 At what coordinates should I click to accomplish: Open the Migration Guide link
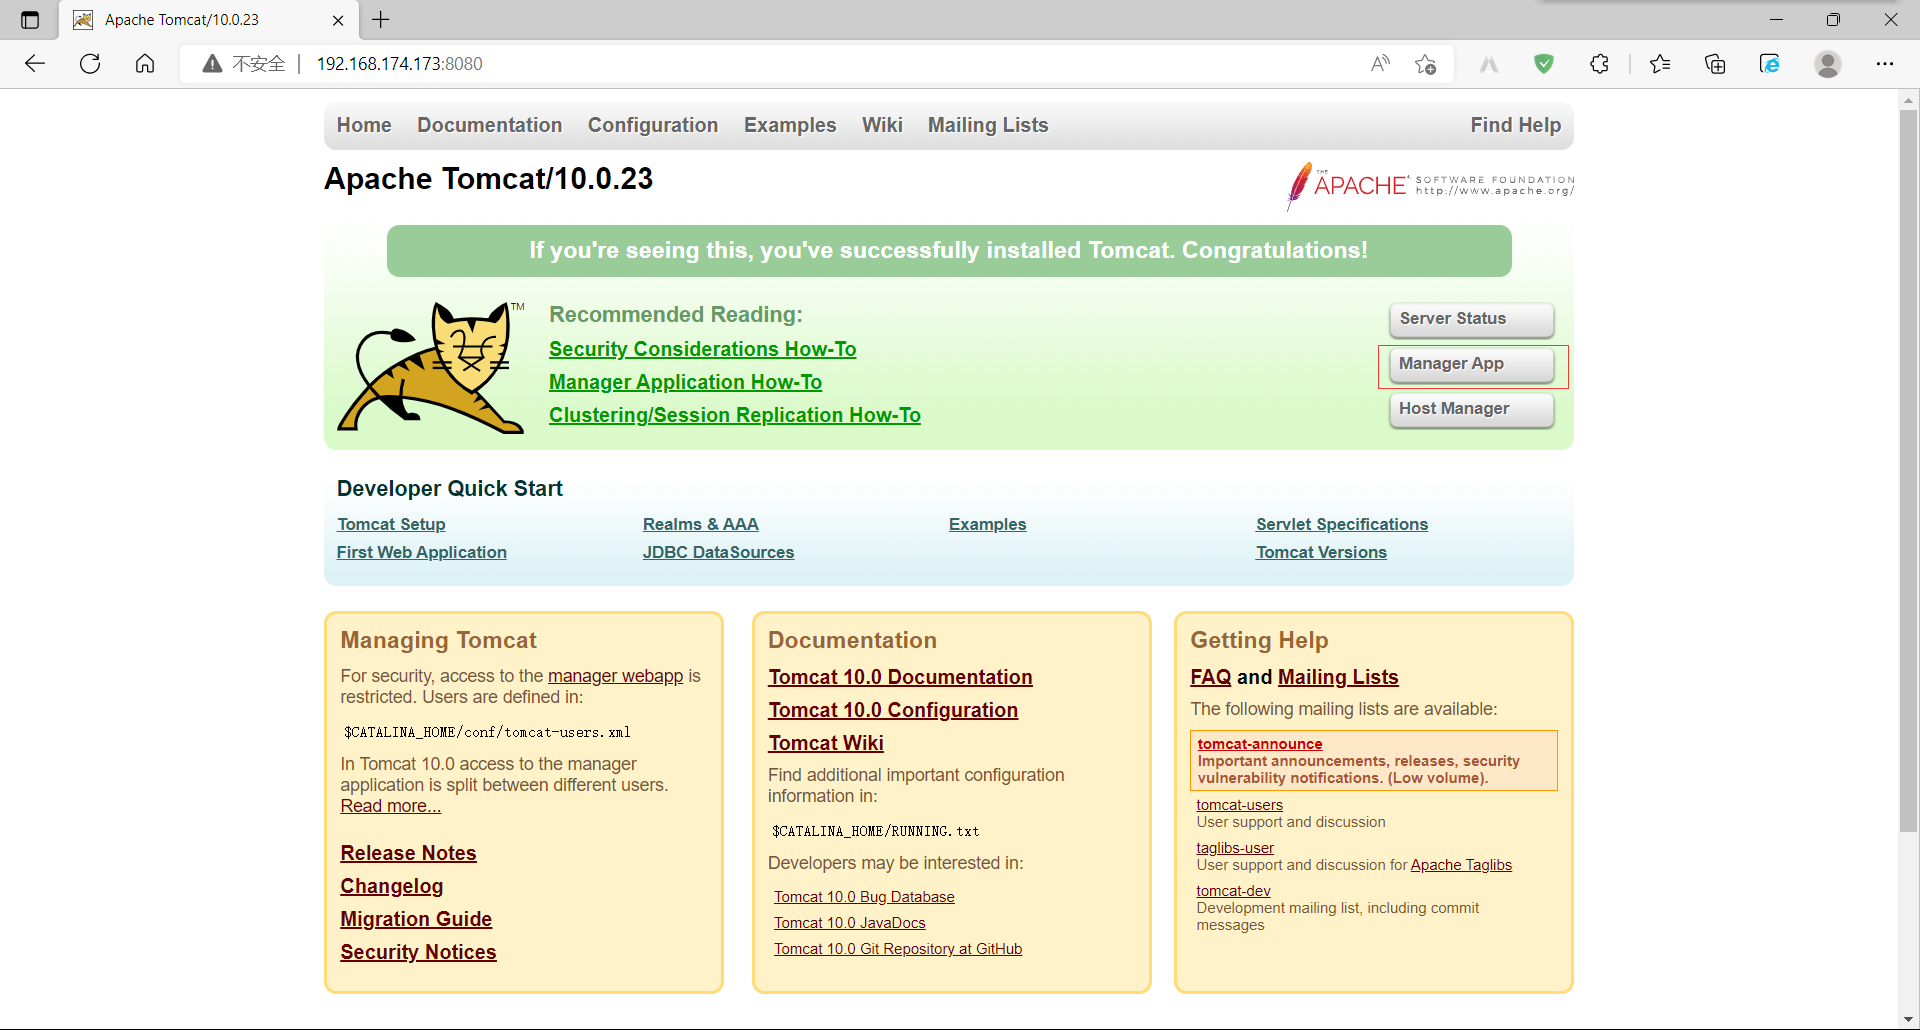[416, 919]
